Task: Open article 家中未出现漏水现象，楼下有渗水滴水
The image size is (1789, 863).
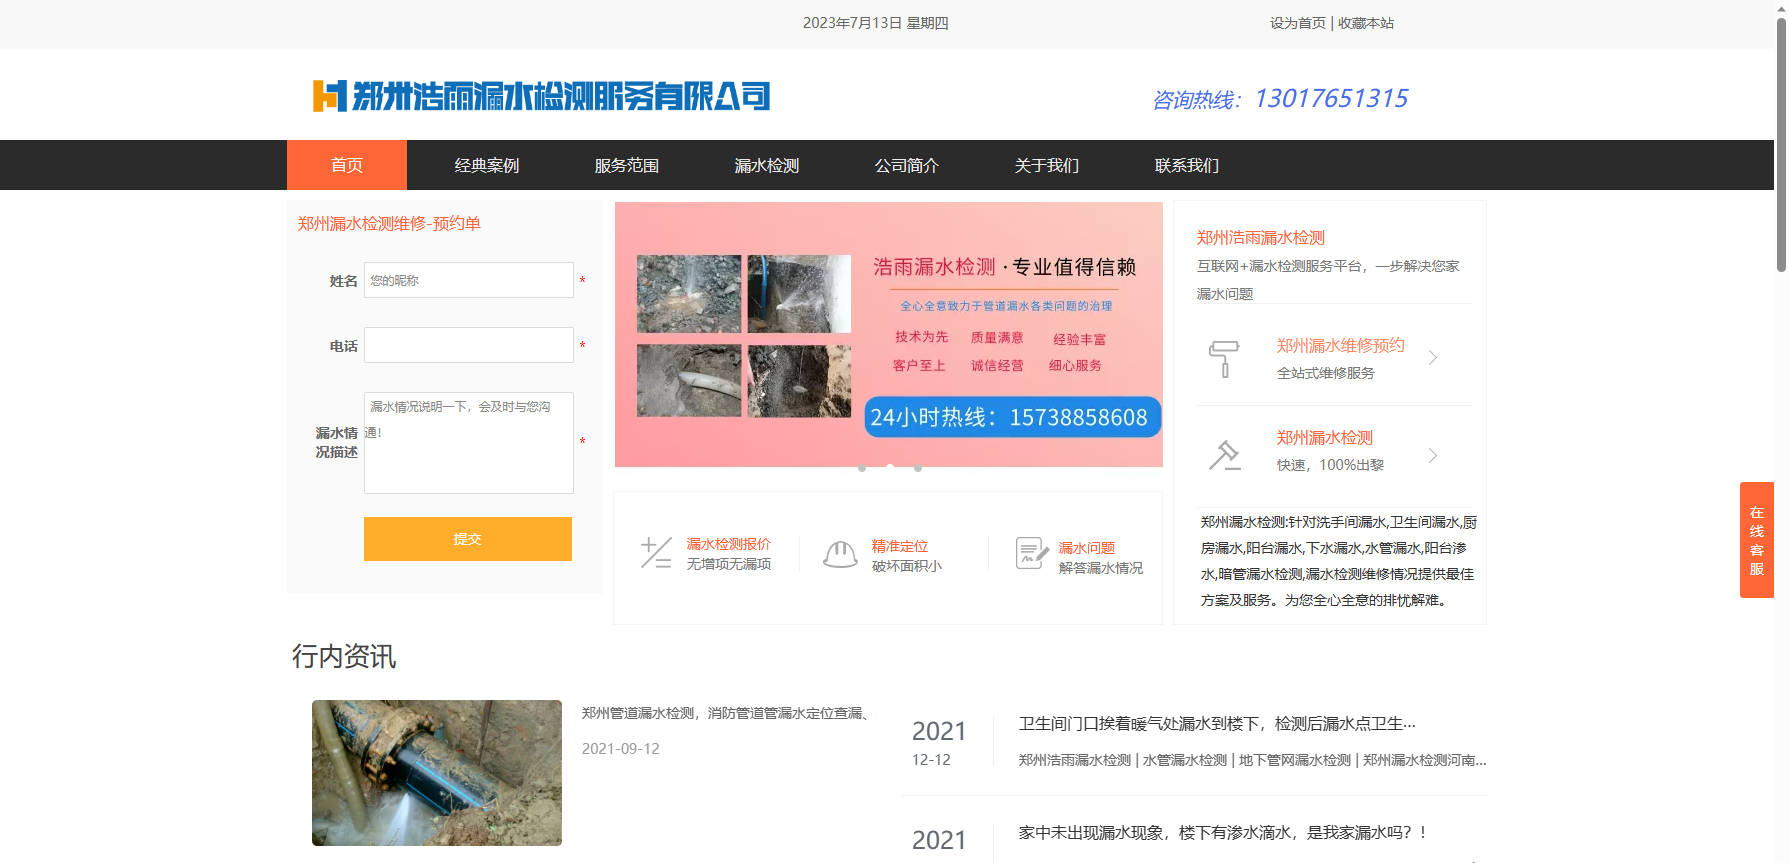Action: [x=1223, y=833]
